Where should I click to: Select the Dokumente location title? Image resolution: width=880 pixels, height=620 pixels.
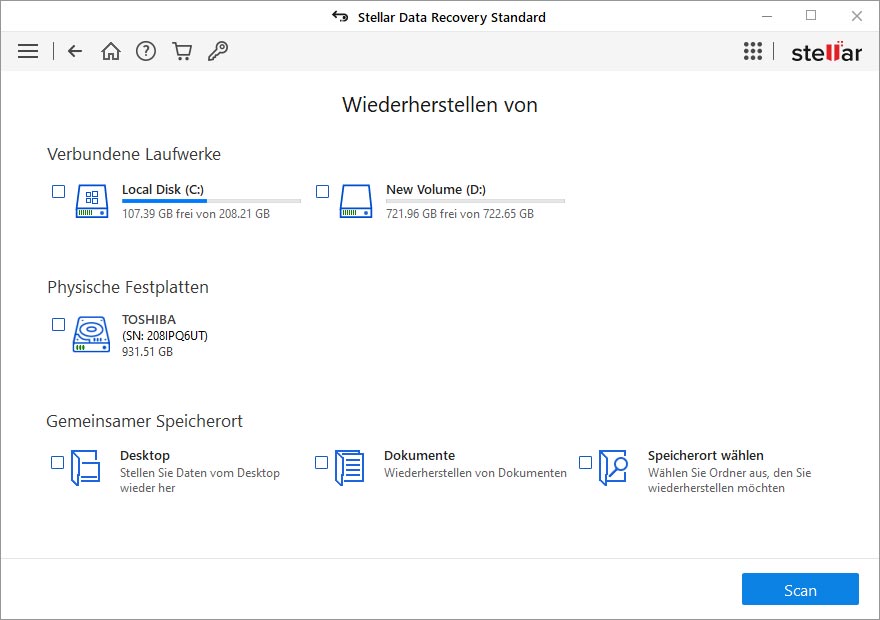pyautogui.click(x=419, y=456)
